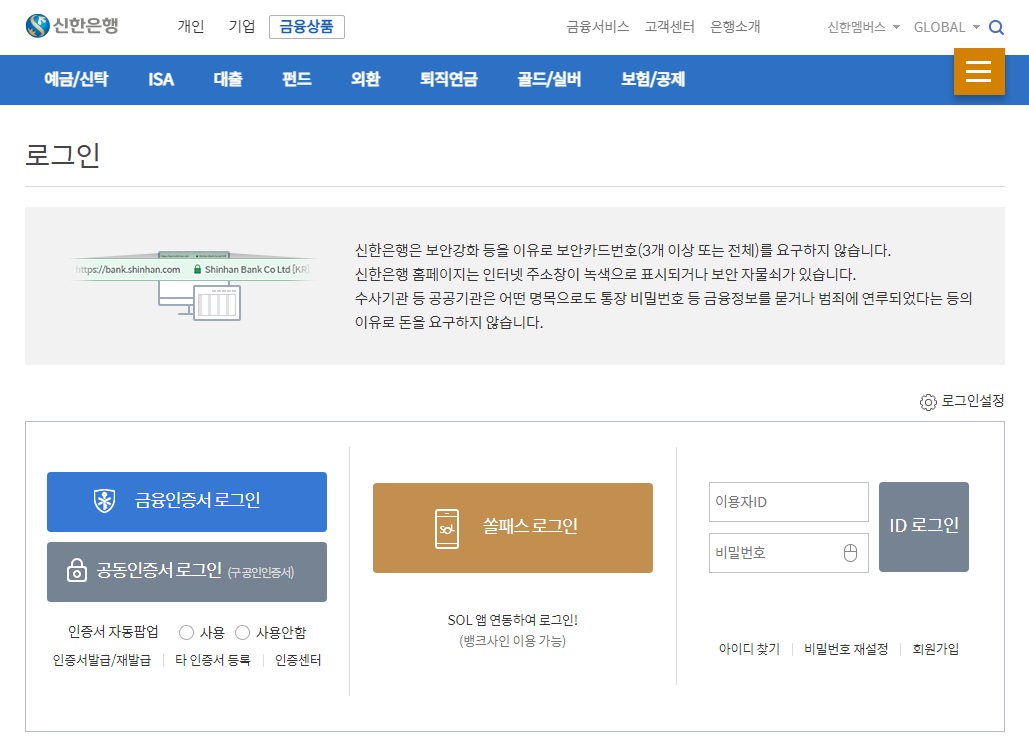1029x751 pixels.
Task: Open the orange hamburger full menu
Action: click(x=978, y=72)
